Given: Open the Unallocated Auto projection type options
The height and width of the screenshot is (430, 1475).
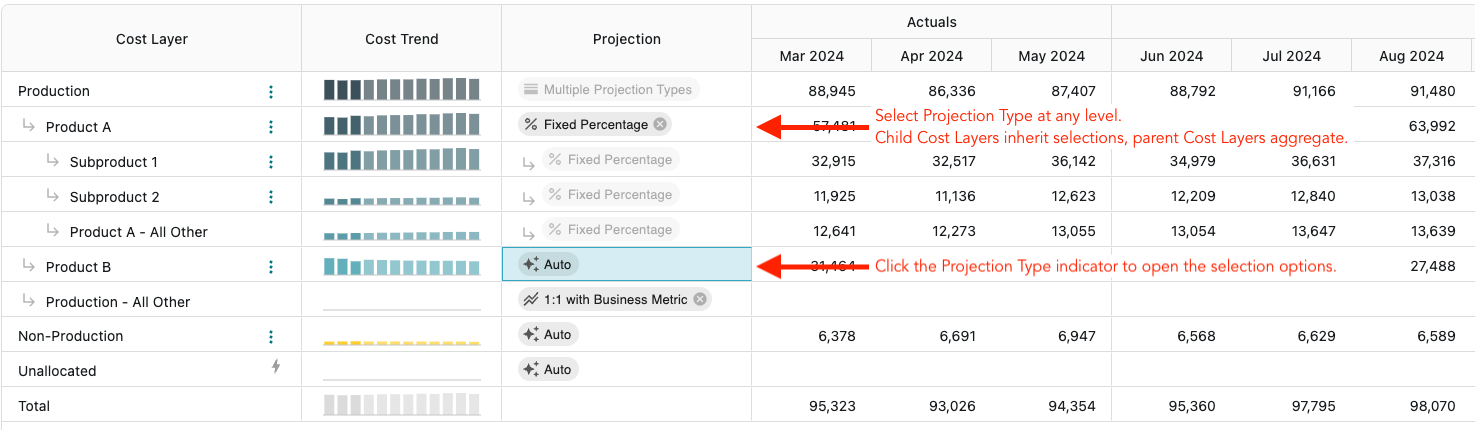Looking at the screenshot, I should [x=548, y=370].
